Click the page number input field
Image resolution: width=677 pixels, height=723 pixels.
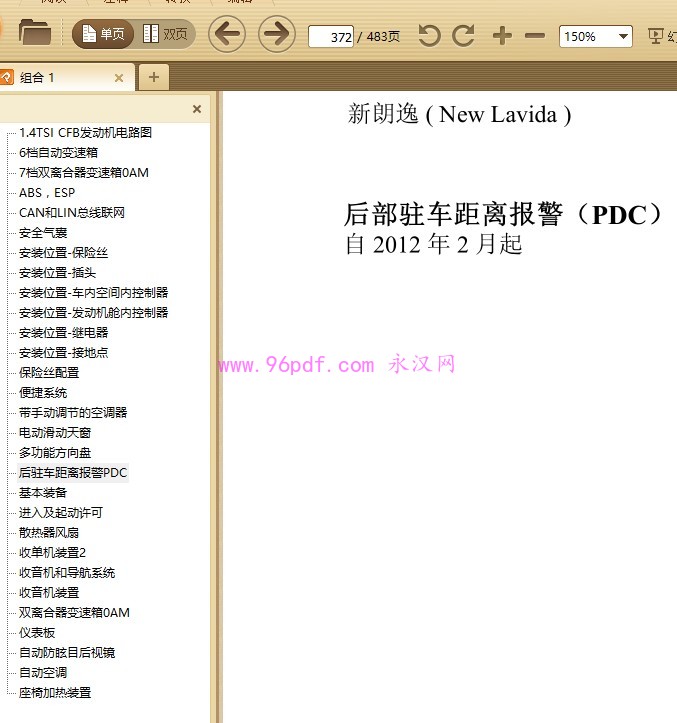[331, 36]
